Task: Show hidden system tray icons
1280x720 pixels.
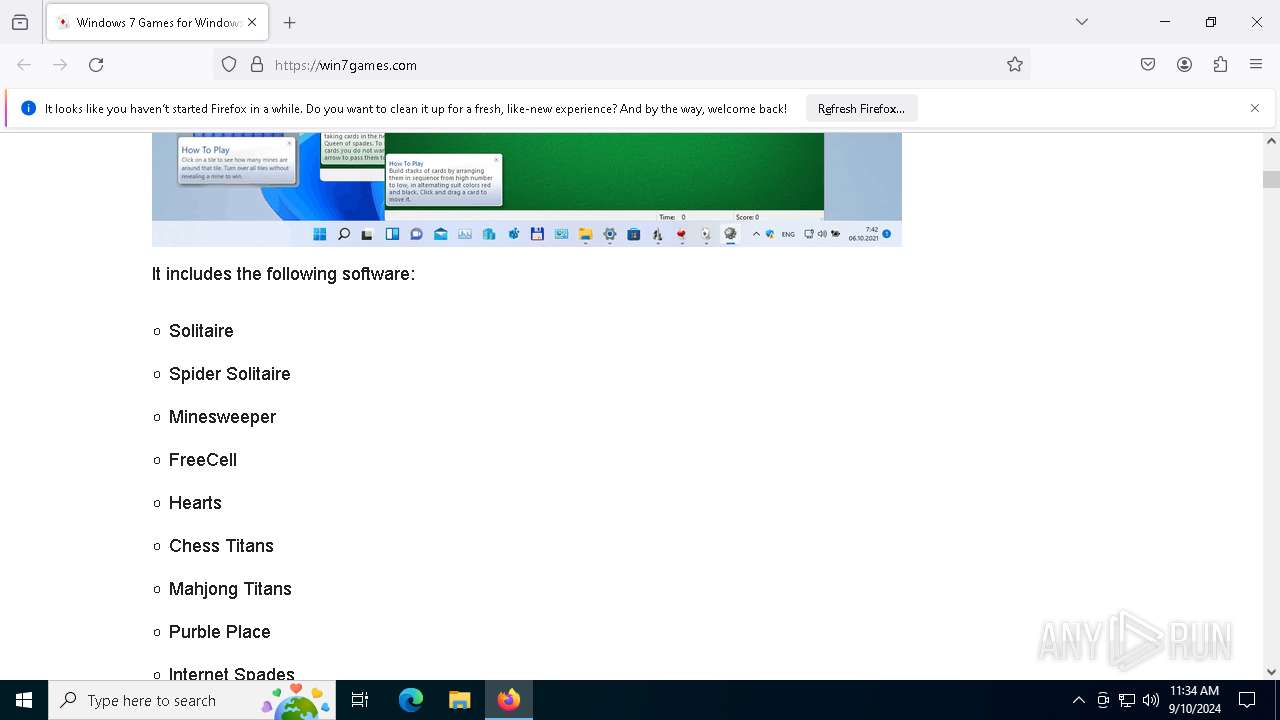Action: [x=1078, y=700]
